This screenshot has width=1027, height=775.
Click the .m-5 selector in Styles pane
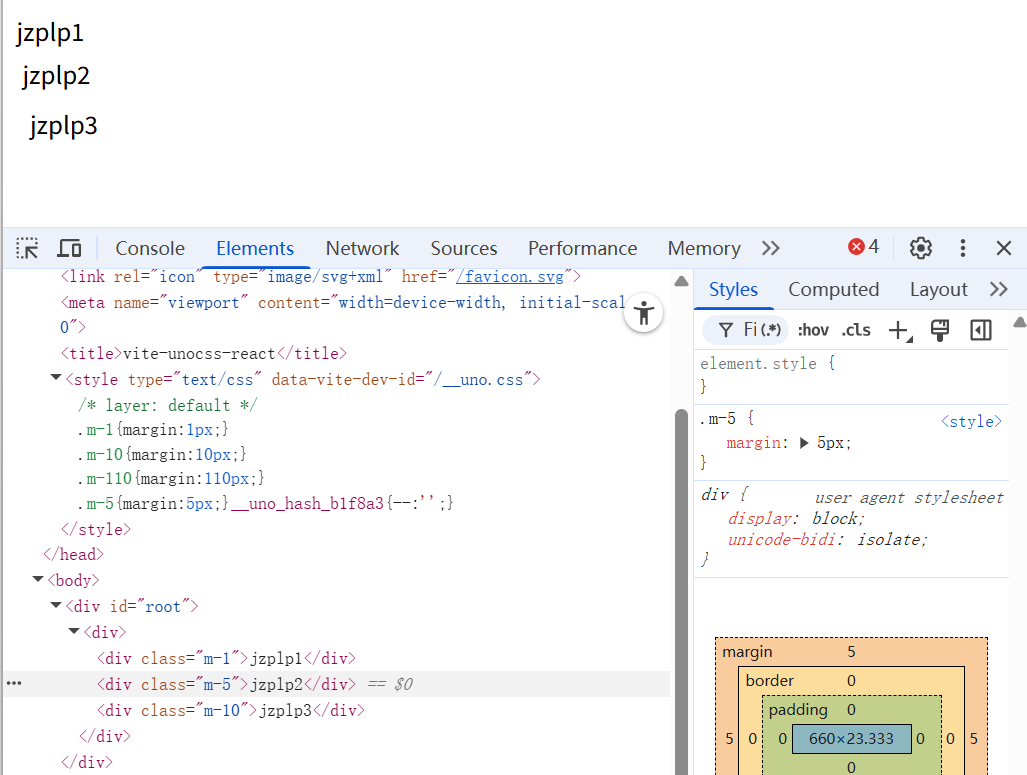pos(717,418)
